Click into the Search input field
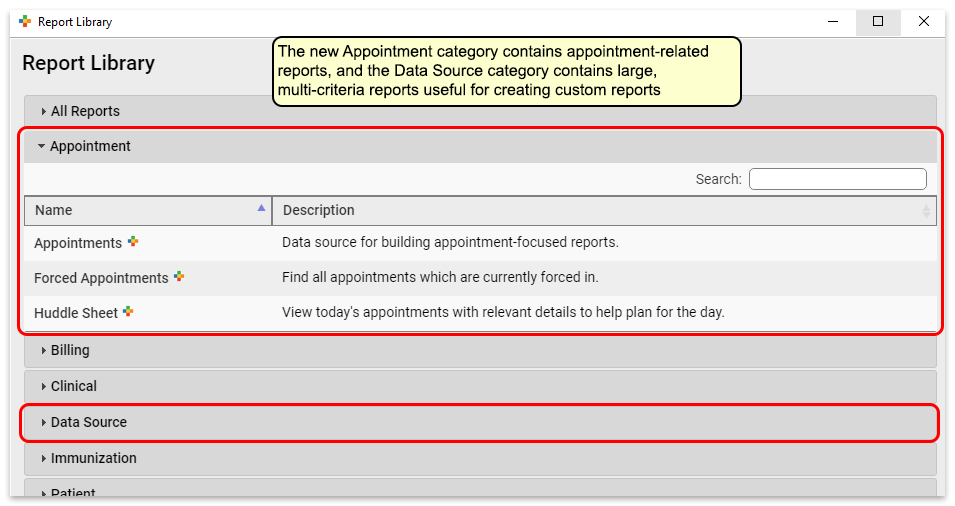 click(x=837, y=179)
